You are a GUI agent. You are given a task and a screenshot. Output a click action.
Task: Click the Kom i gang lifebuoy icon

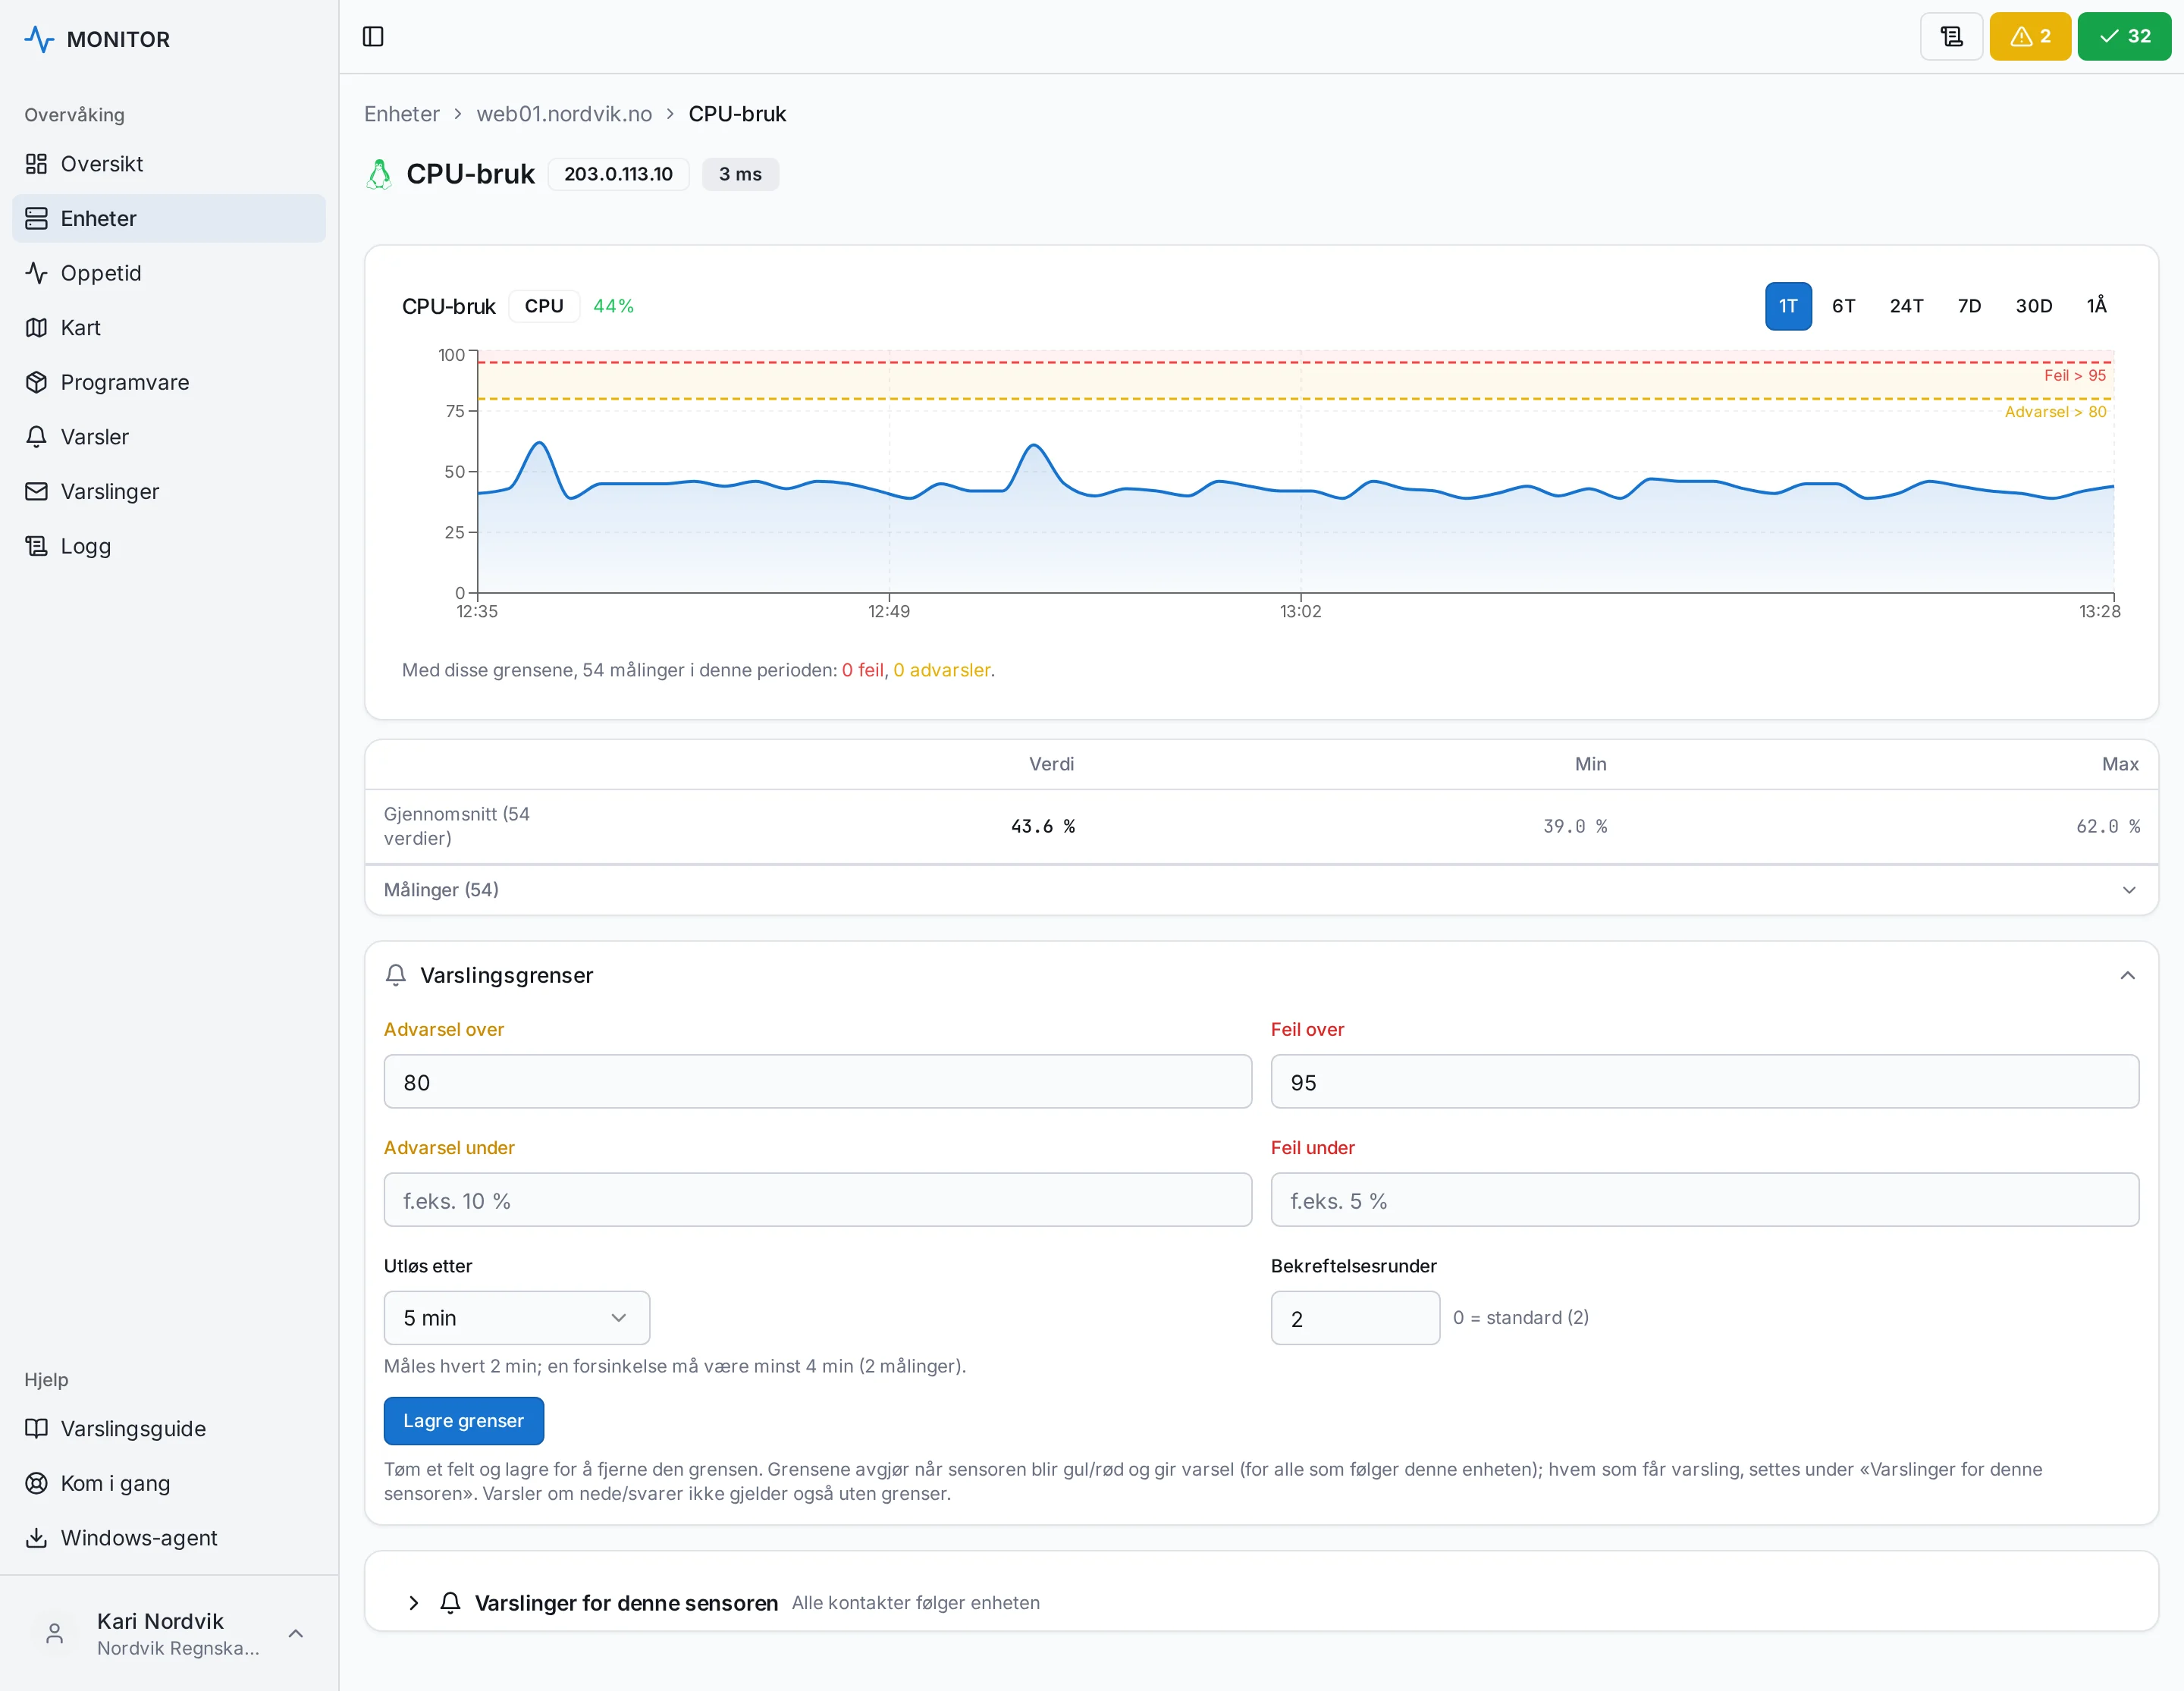click(x=37, y=1483)
